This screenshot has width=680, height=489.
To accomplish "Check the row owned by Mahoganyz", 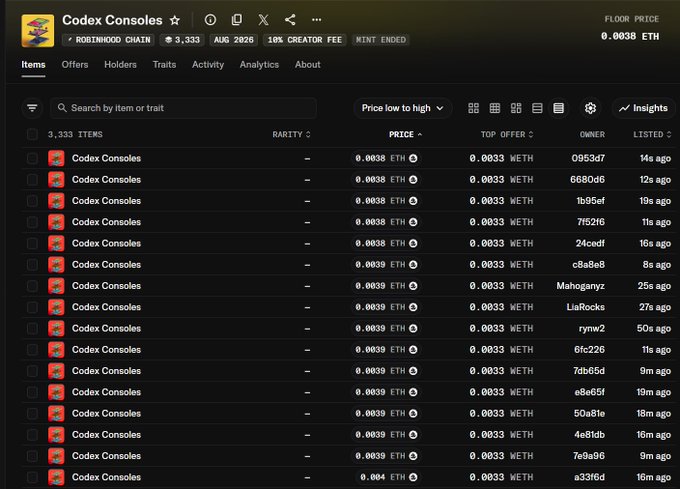I will click(32, 286).
